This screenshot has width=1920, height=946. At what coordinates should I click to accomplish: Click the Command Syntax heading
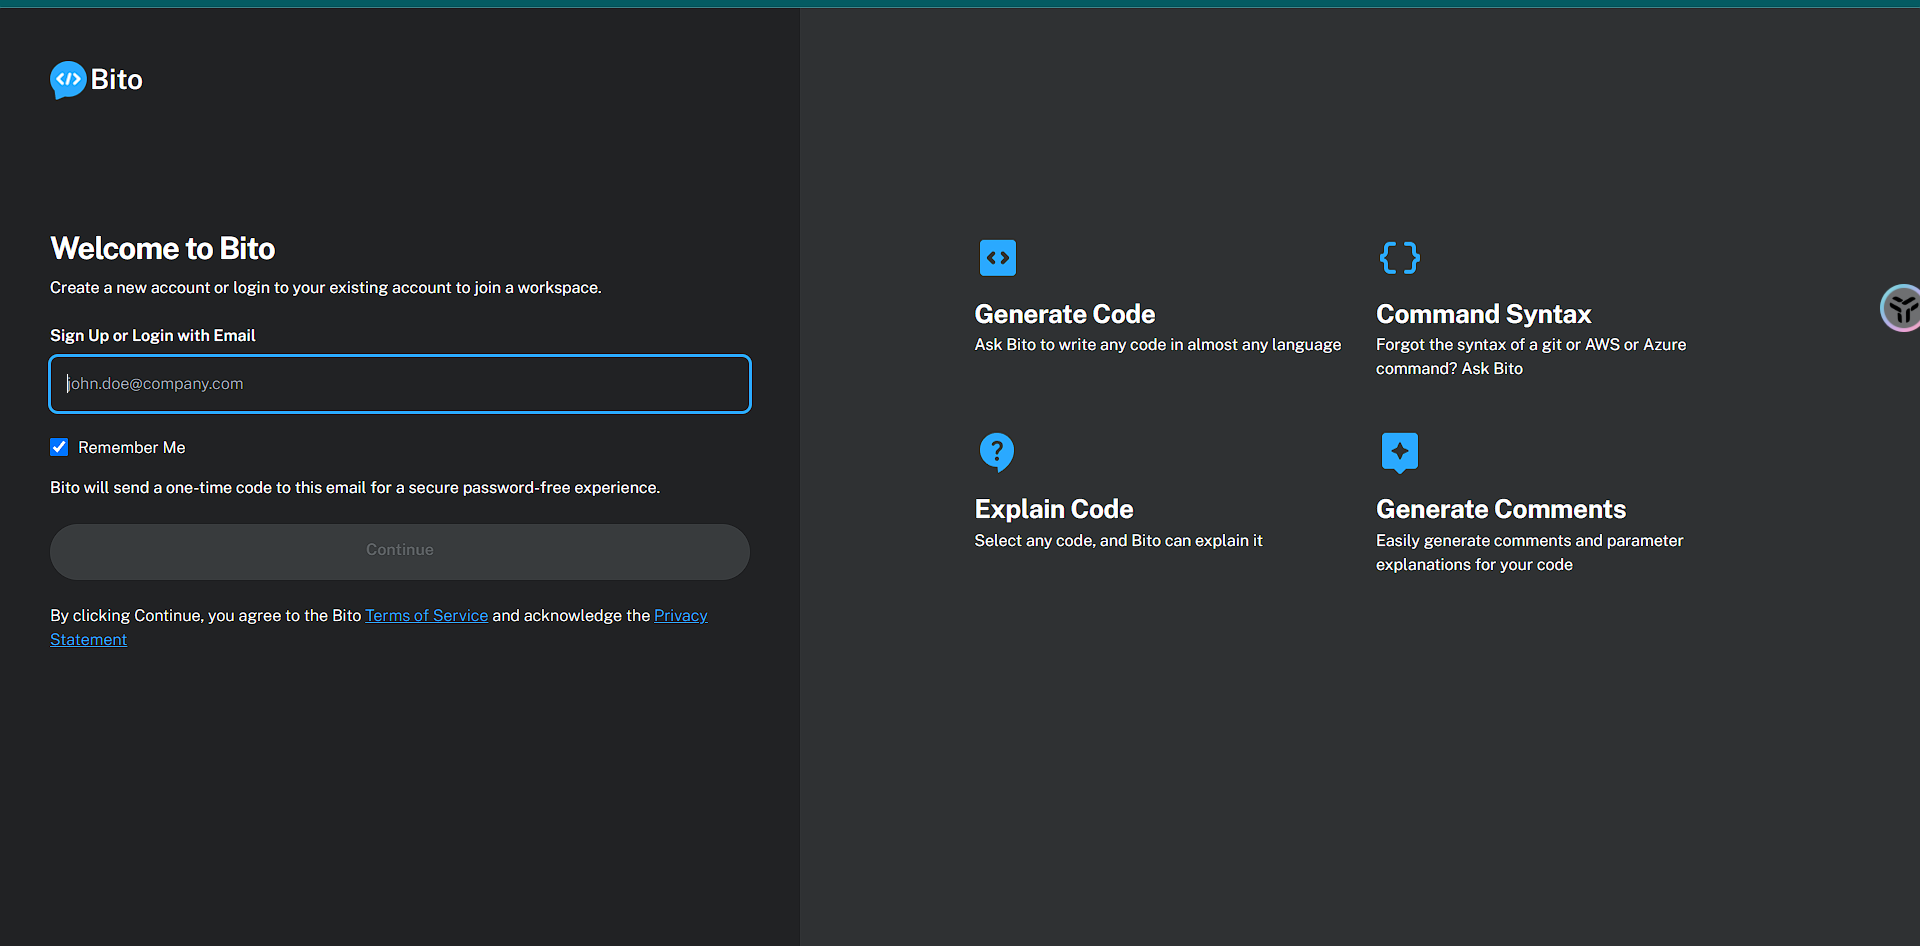click(1483, 314)
